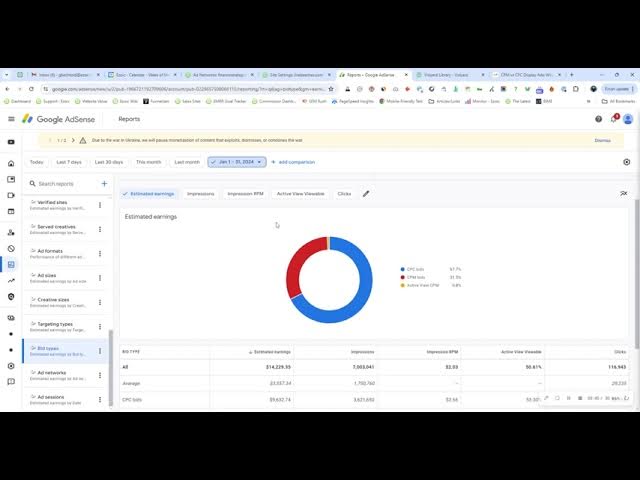
Task: Select the Today date range
Action: 36,162
